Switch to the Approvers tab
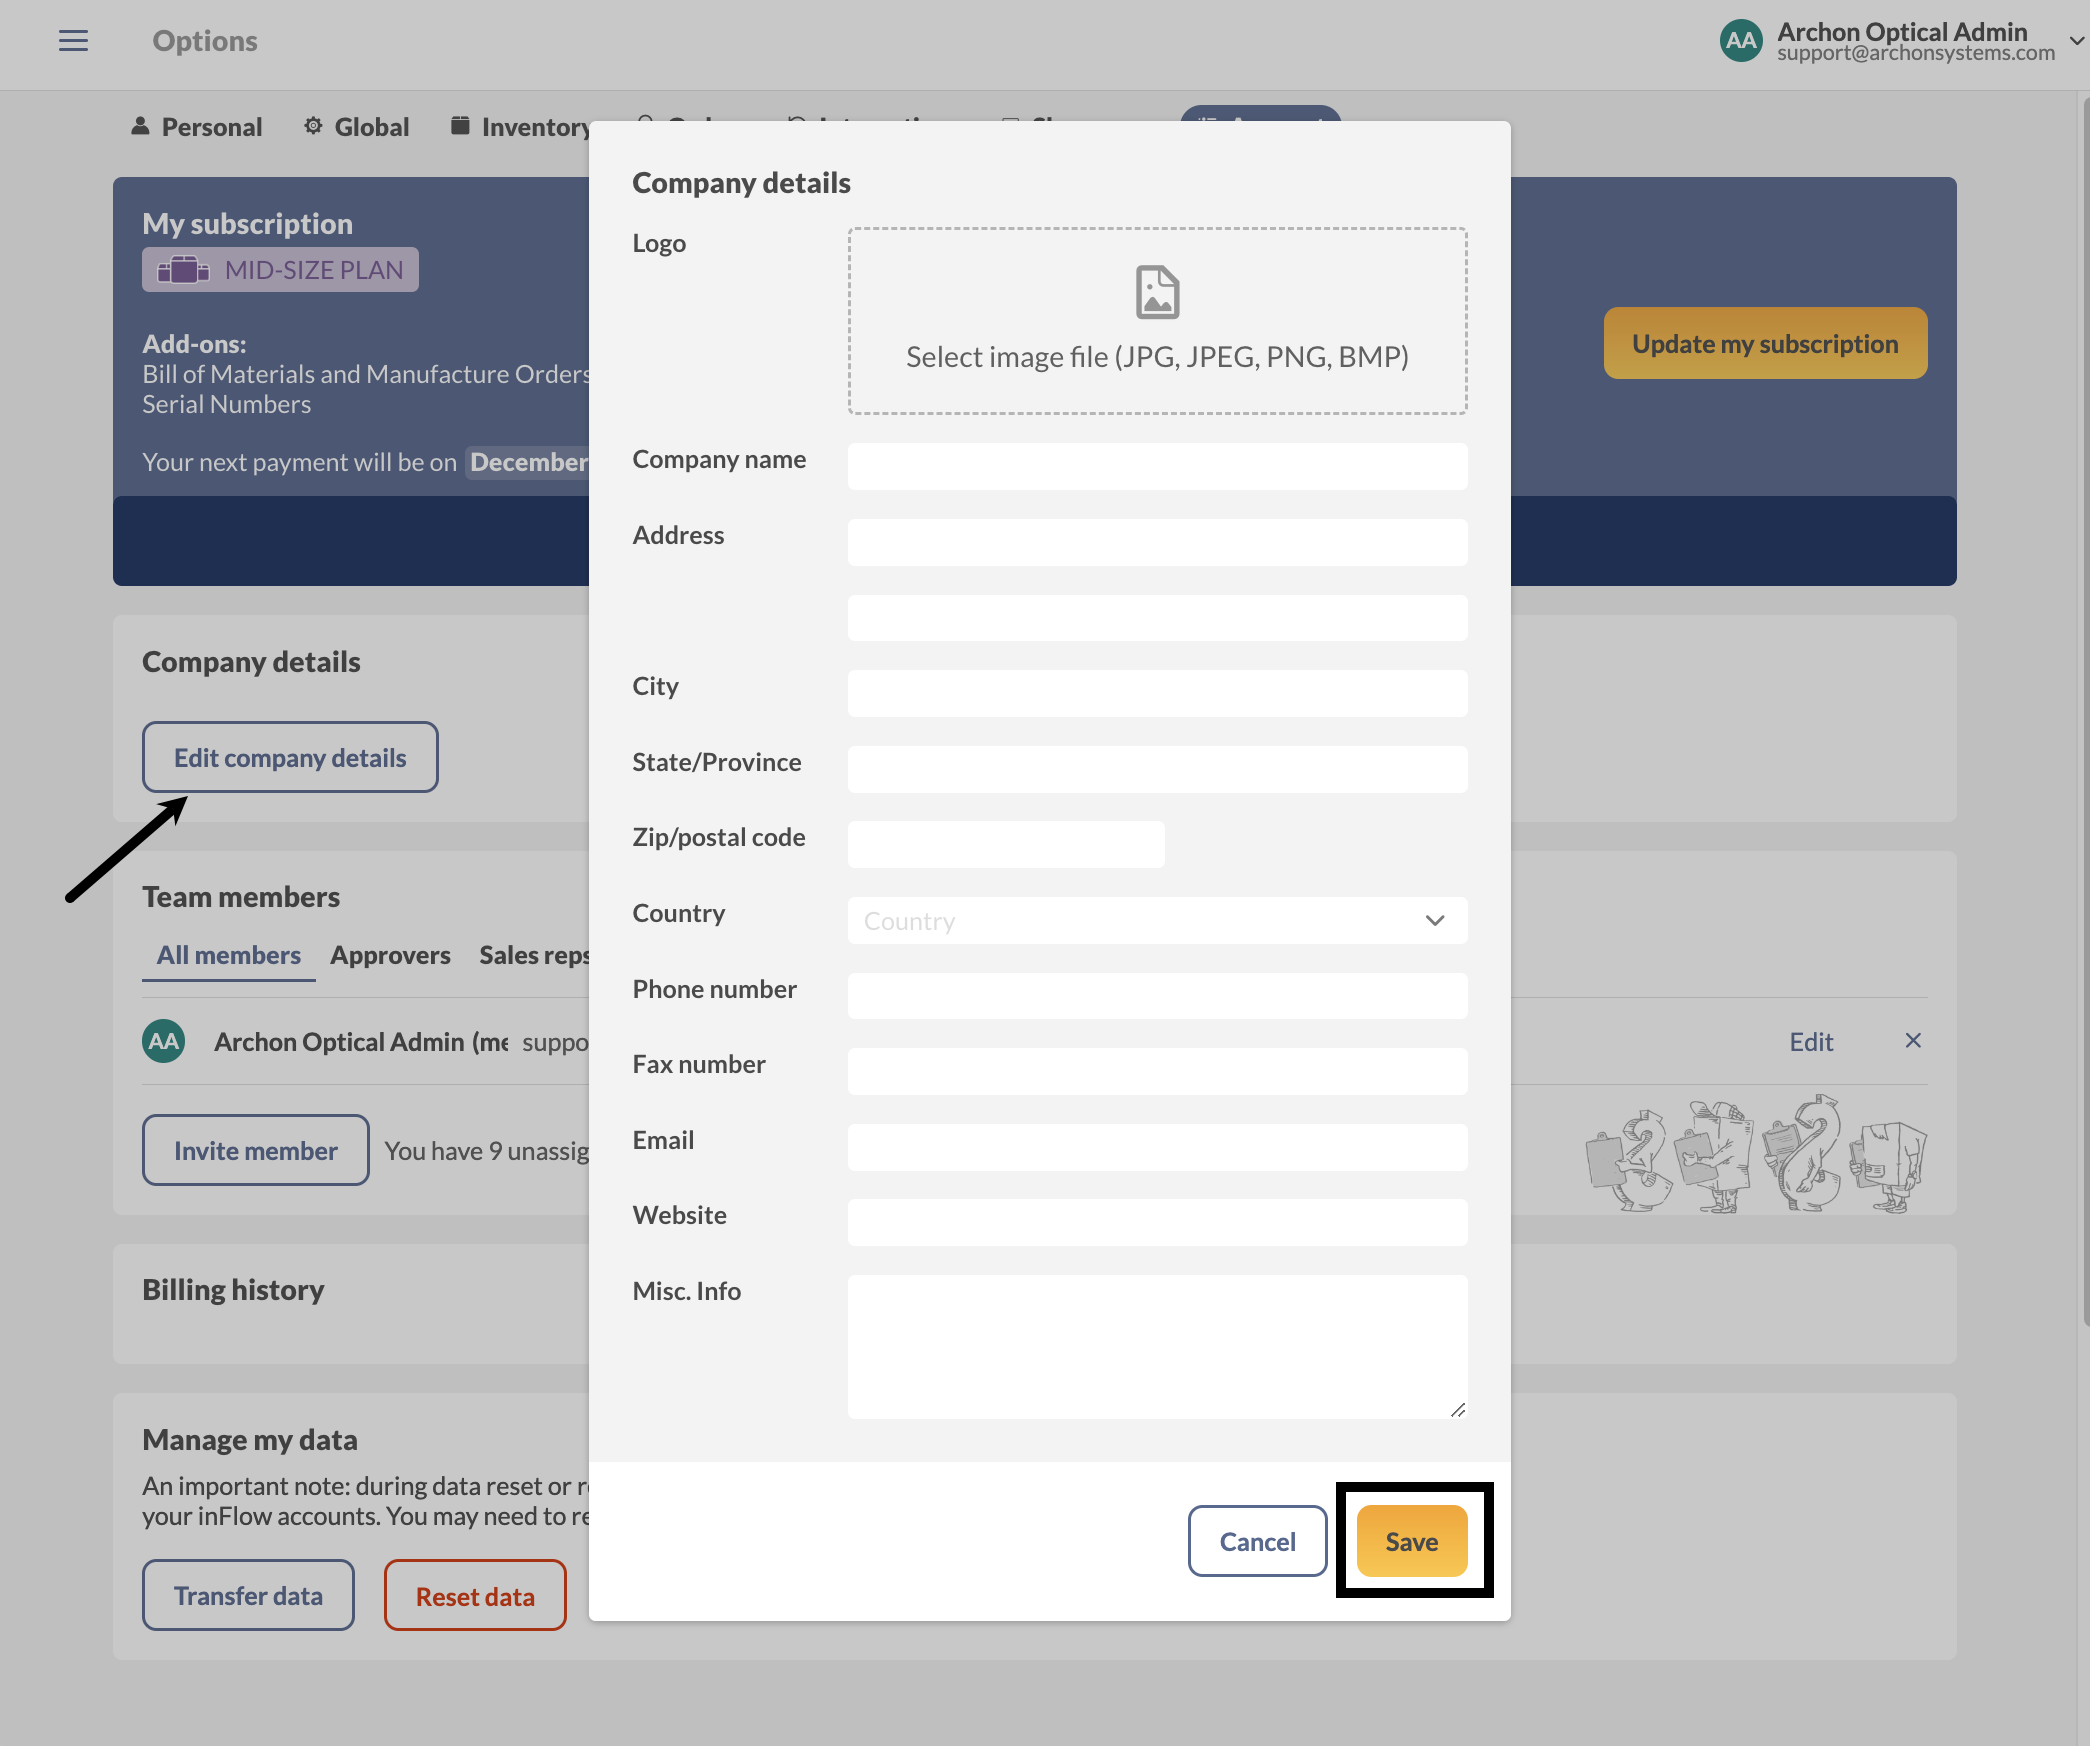Viewport: 2090px width, 1746px height. click(x=390, y=954)
